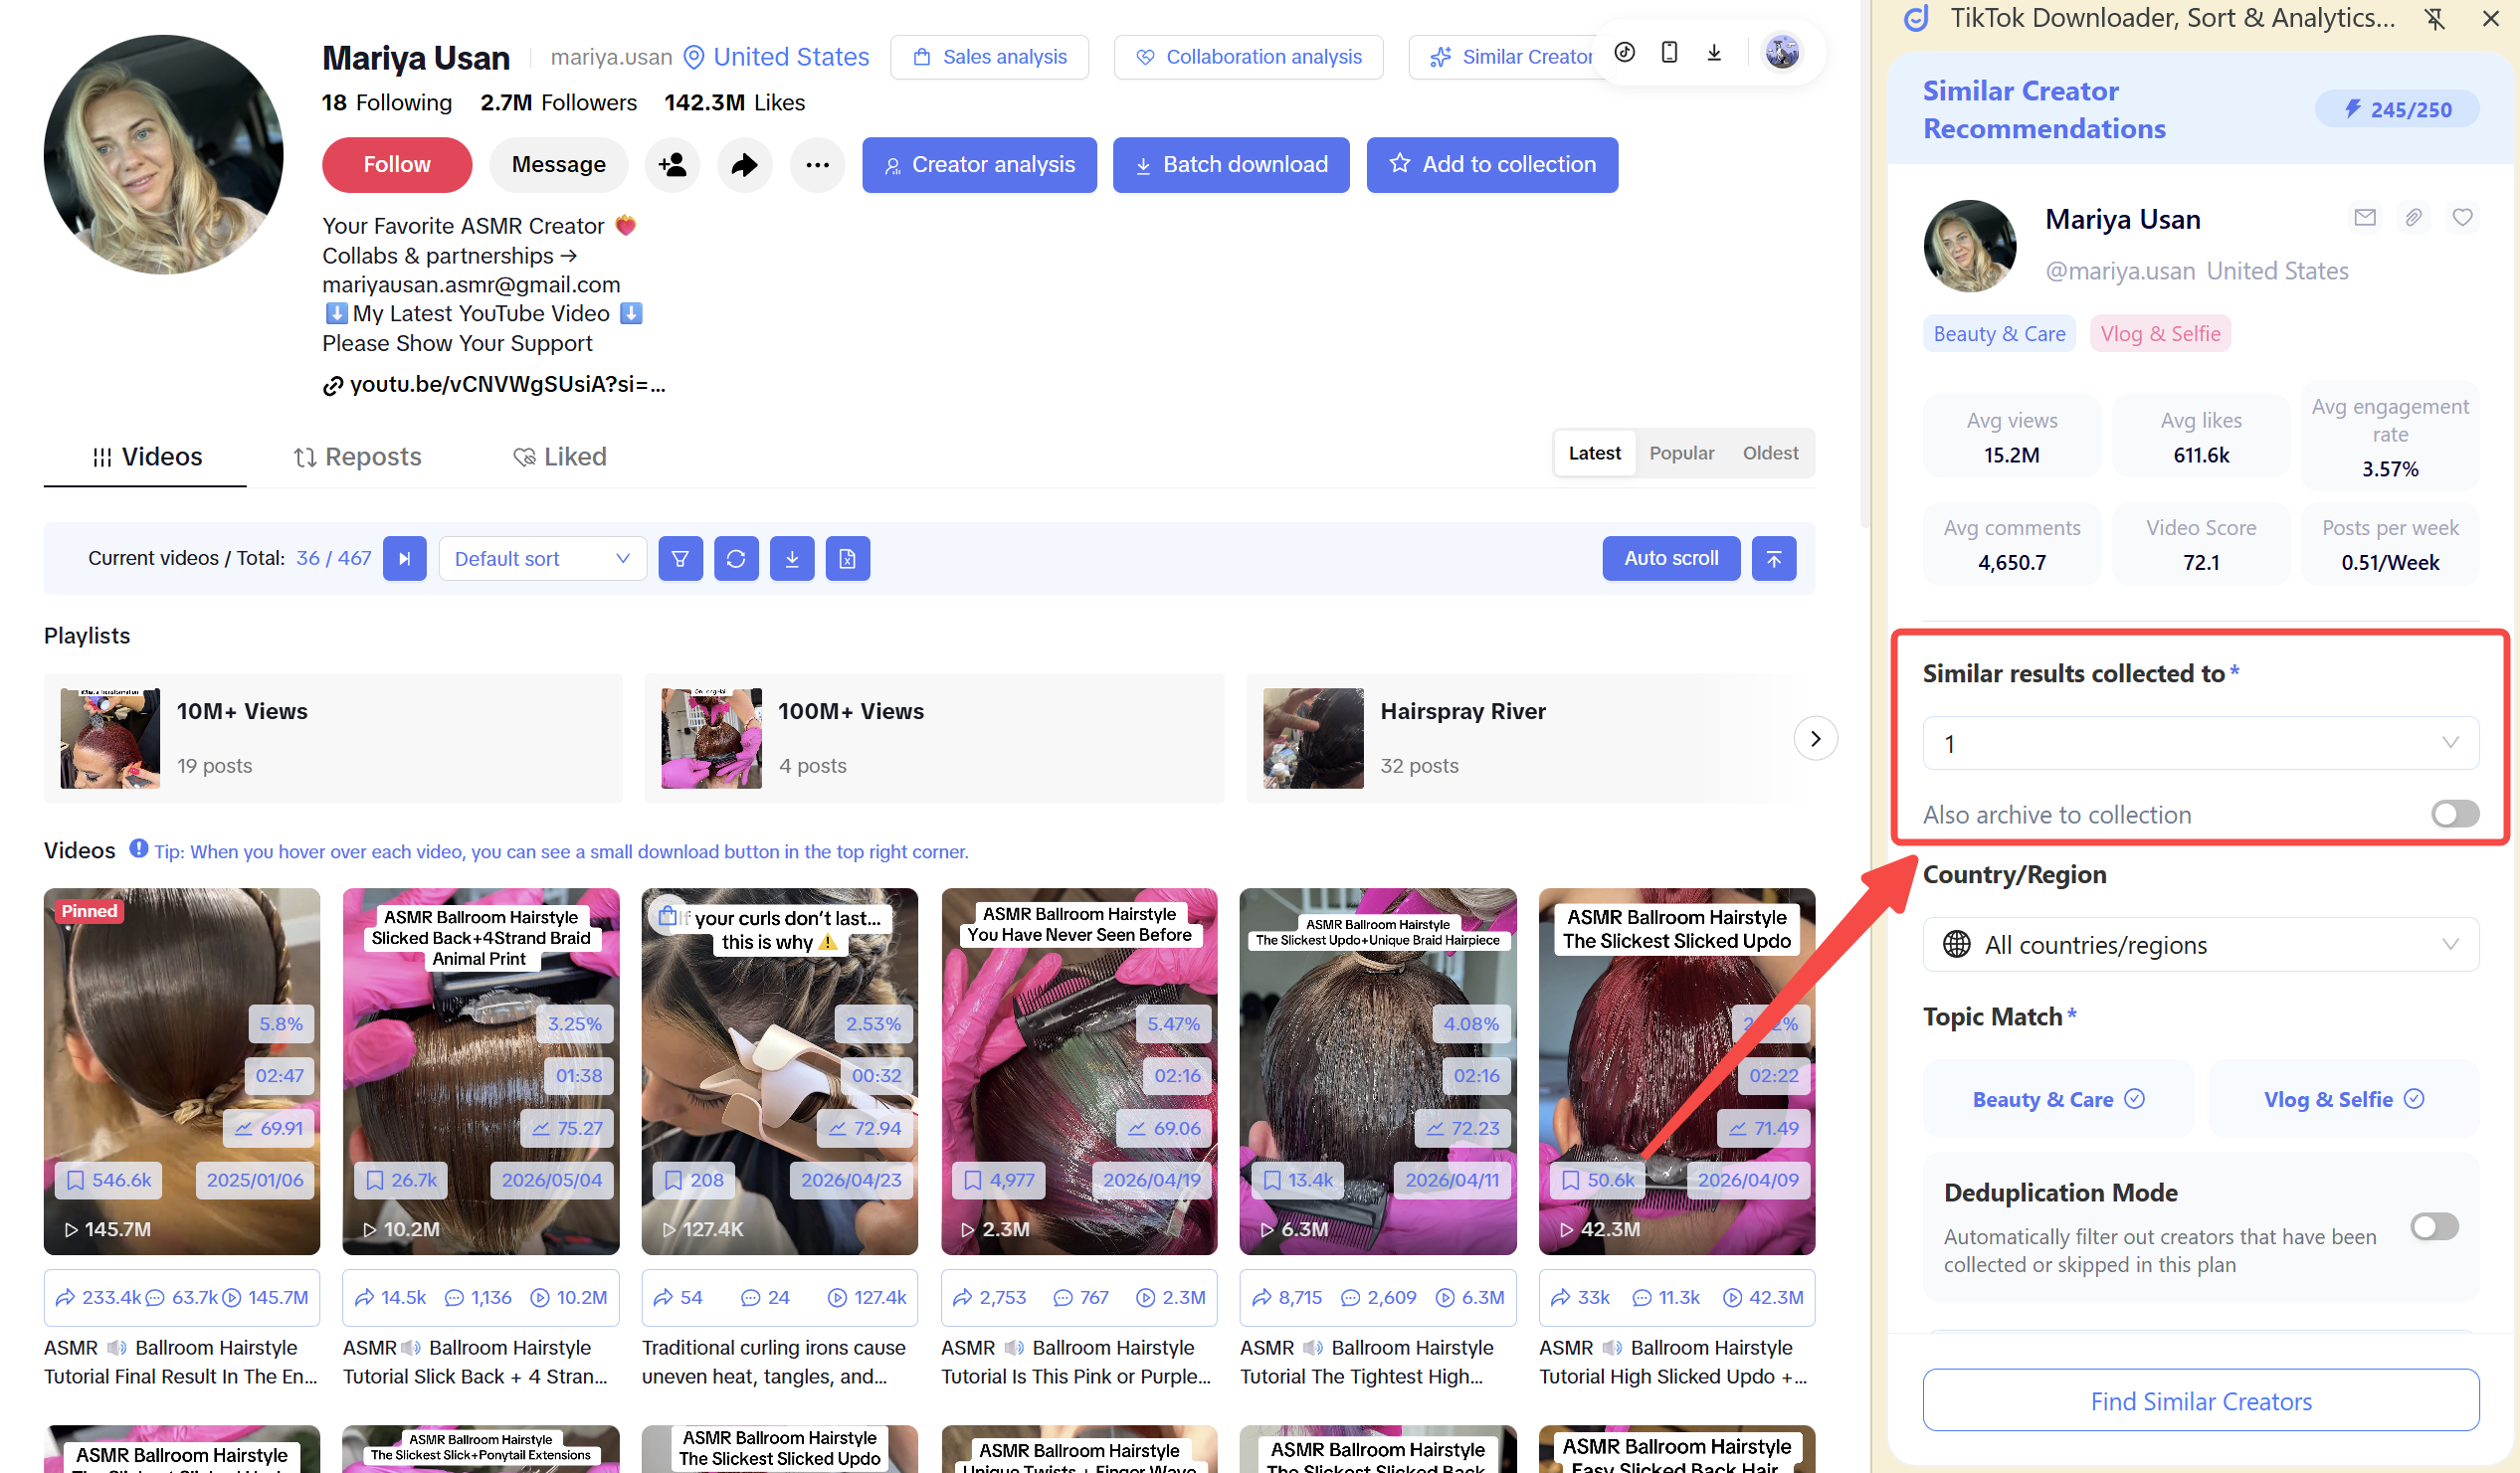
Task: Open the youtu.be profile link
Action: tap(507, 385)
